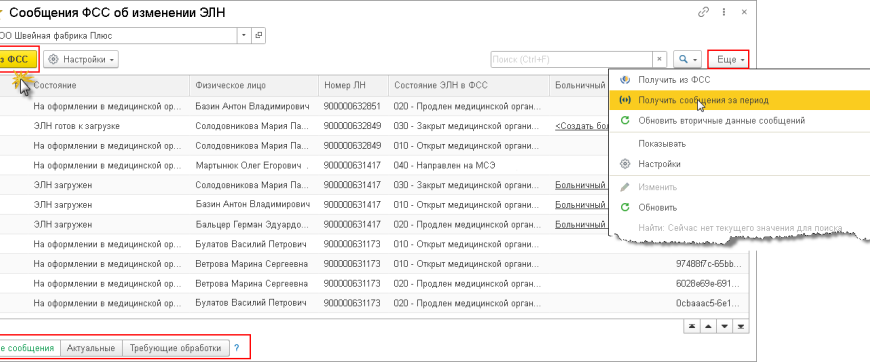Click the 040 - Направлен на МСЭ cell
The height and width of the screenshot is (362, 870).
coord(469,165)
